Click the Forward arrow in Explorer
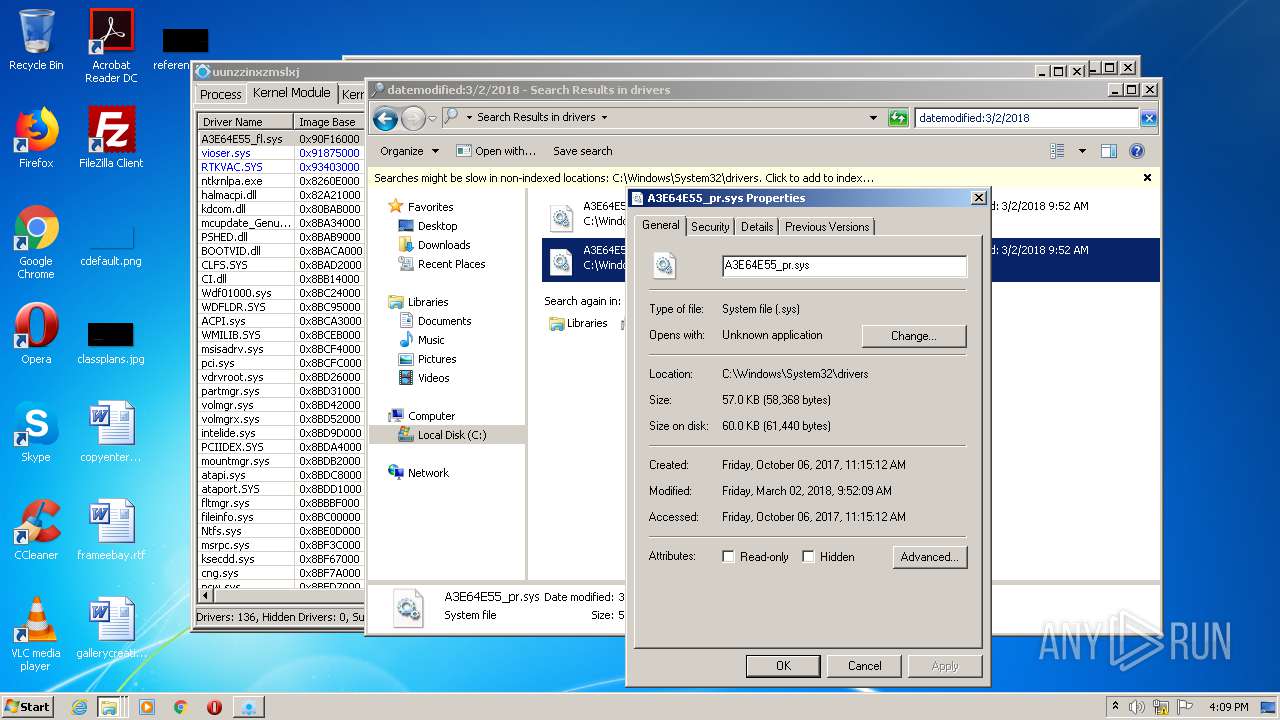1280x720 pixels. [413, 119]
